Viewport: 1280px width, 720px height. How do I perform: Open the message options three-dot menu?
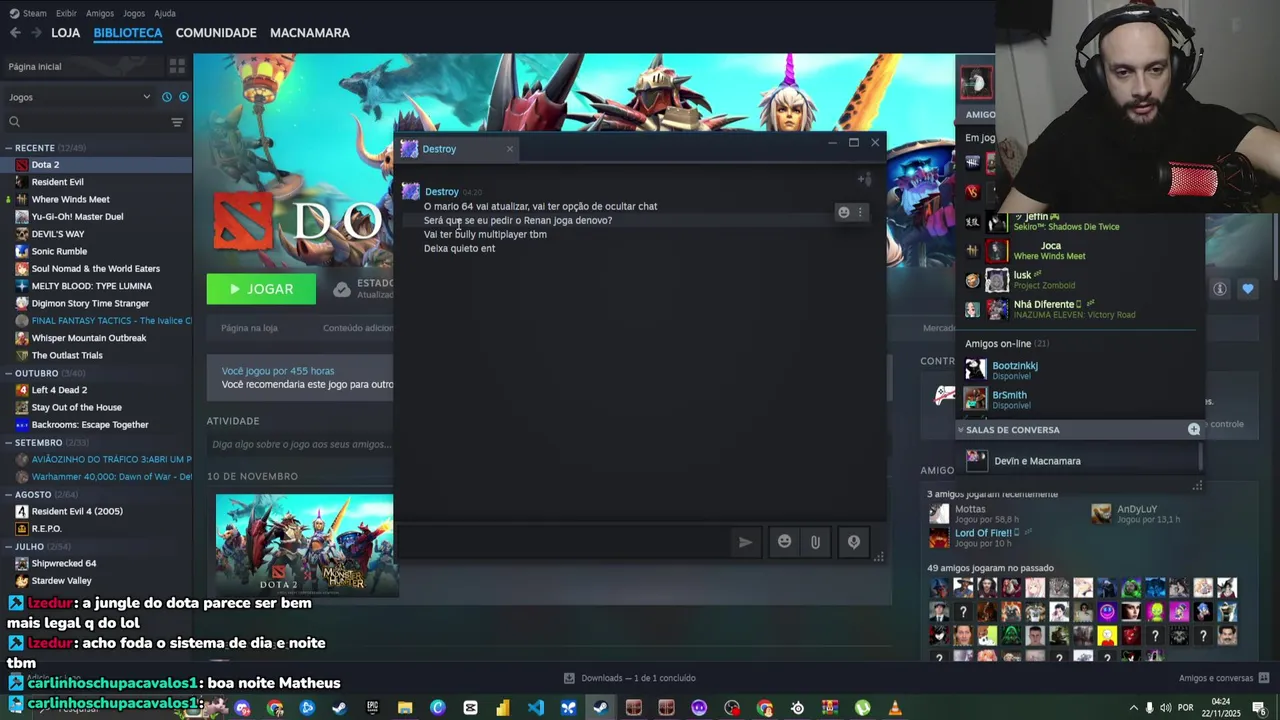(x=860, y=212)
